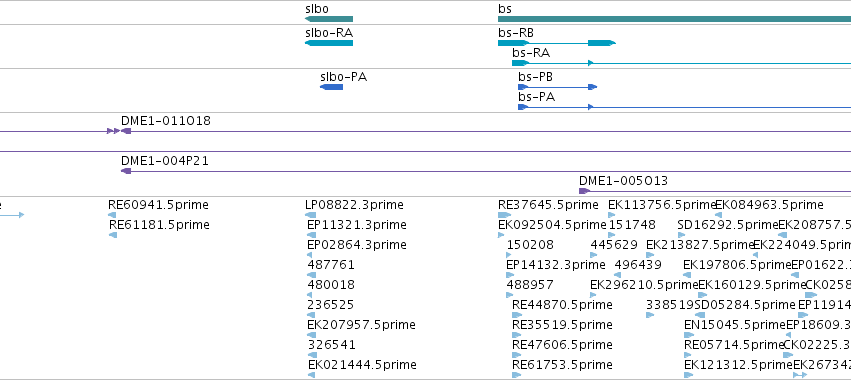Click the bs-RB second exon block

click(602, 43)
